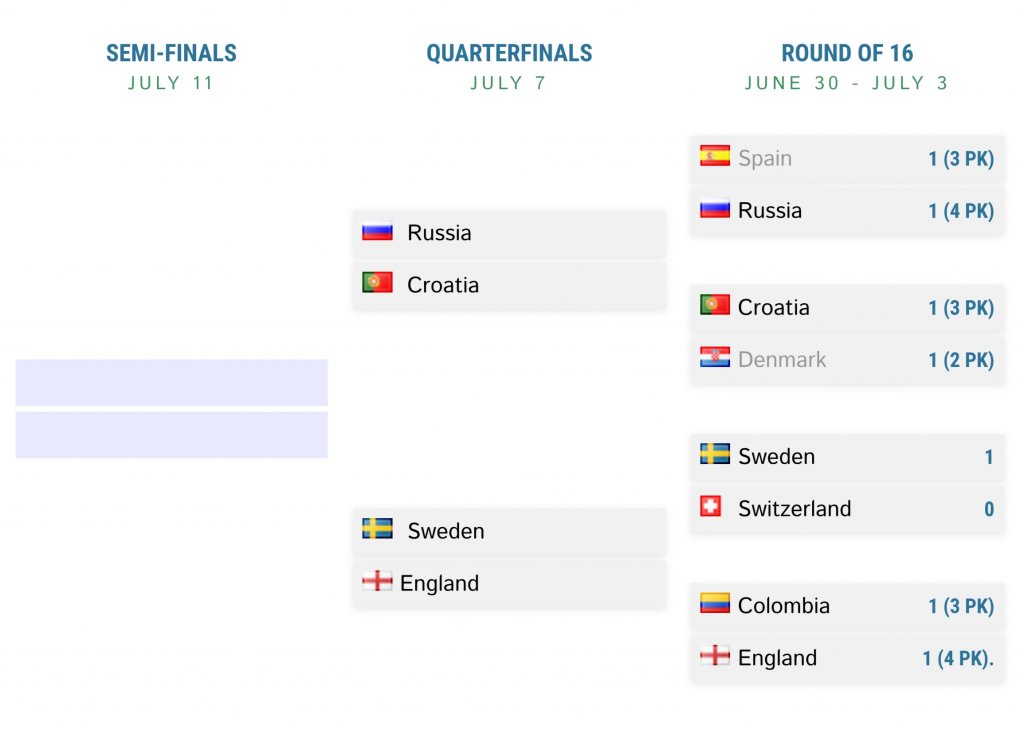
Task: Click Spain's 1 (3 PK) score
Action: click(x=960, y=158)
